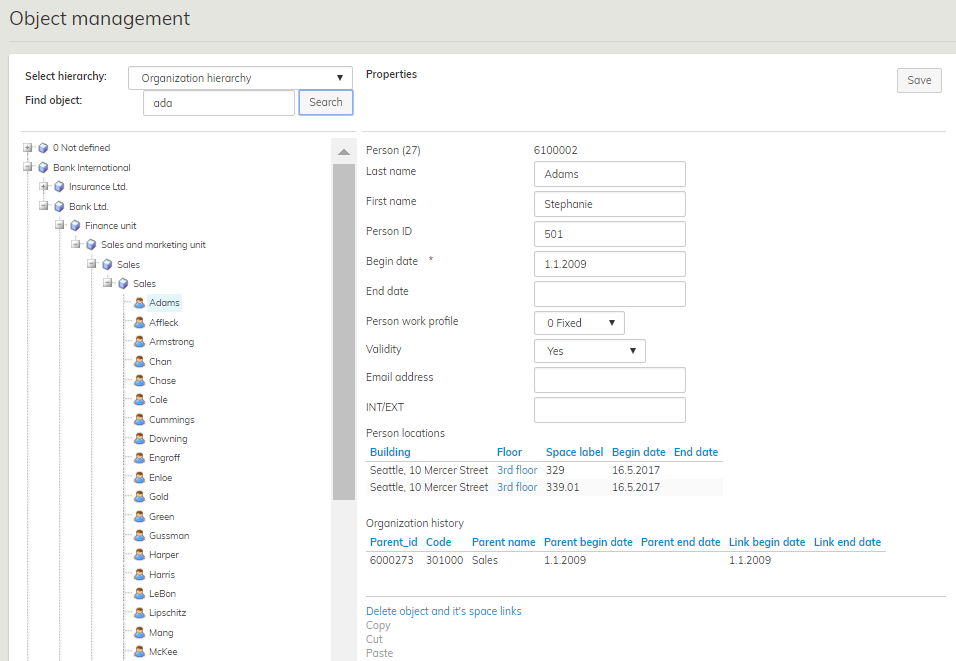Click the Email address input field
The height and width of the screenshot is (661, 956).
tap(609, 380)
